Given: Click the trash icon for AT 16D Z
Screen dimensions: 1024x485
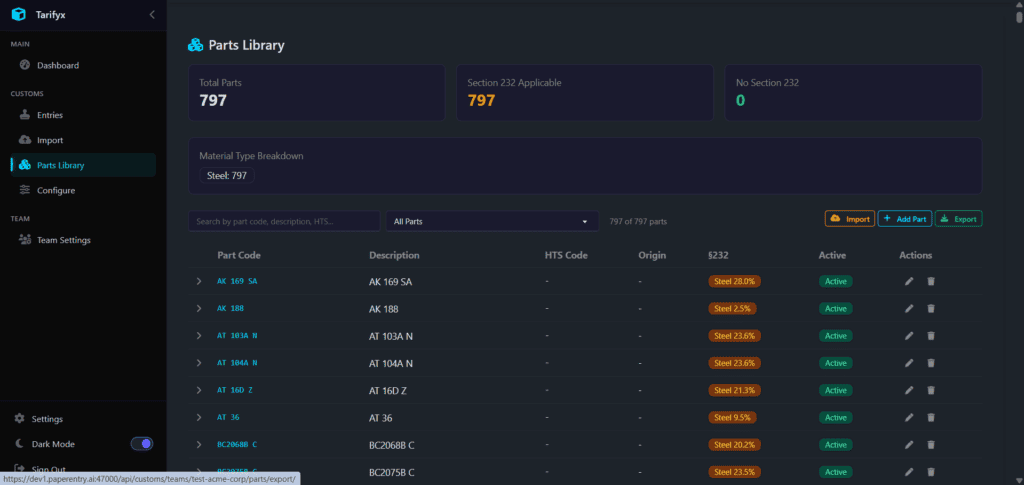Looking at the screenshot, I should (x=931, y=390).
